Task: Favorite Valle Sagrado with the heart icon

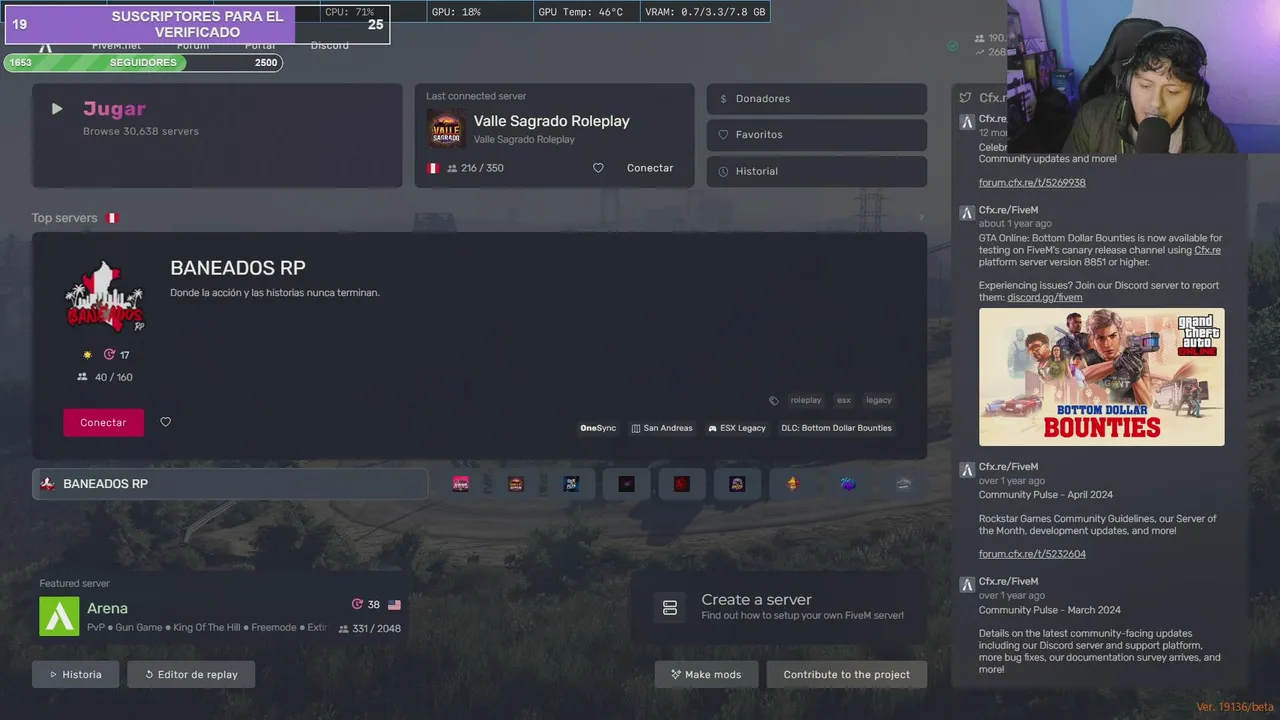Action: tap(598, 168)
